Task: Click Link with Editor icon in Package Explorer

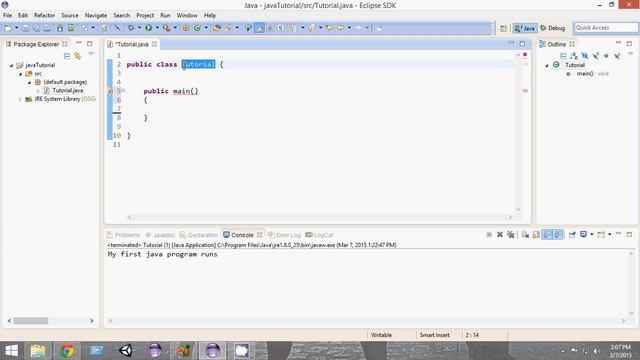Action: 77,56
